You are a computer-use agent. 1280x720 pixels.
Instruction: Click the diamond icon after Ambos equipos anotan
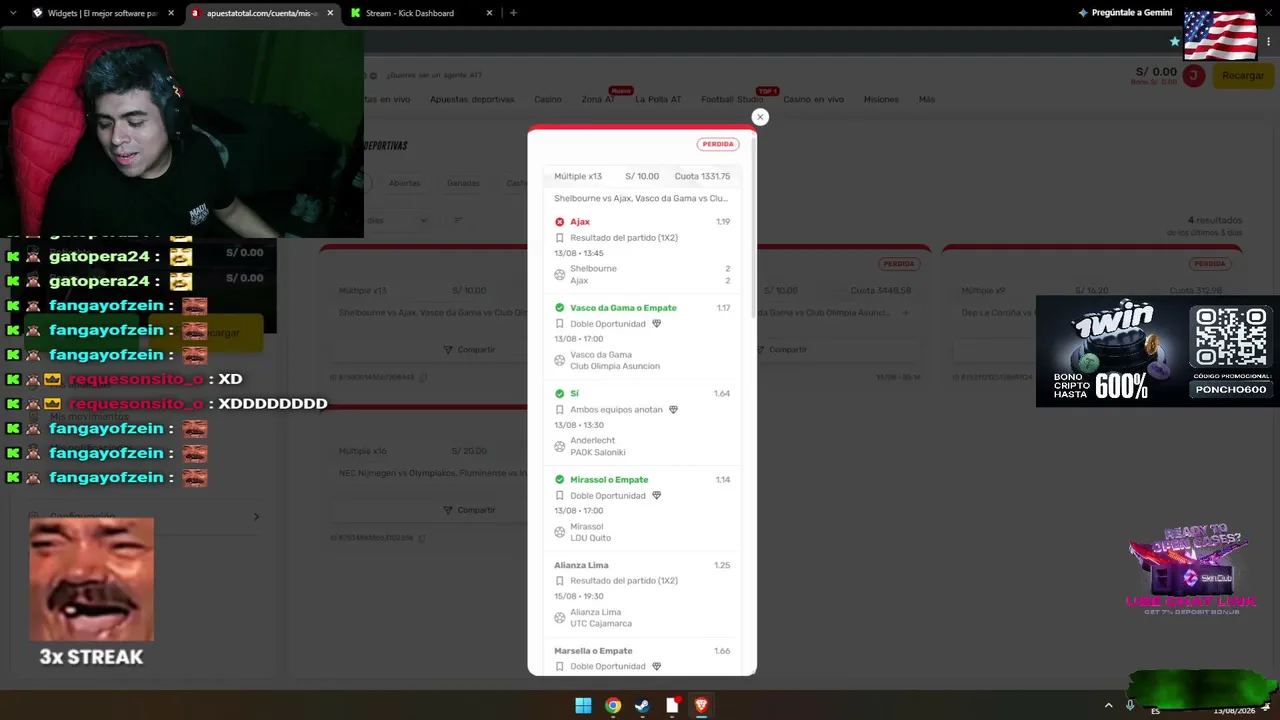pyautogui.click(x=673, y=410)
